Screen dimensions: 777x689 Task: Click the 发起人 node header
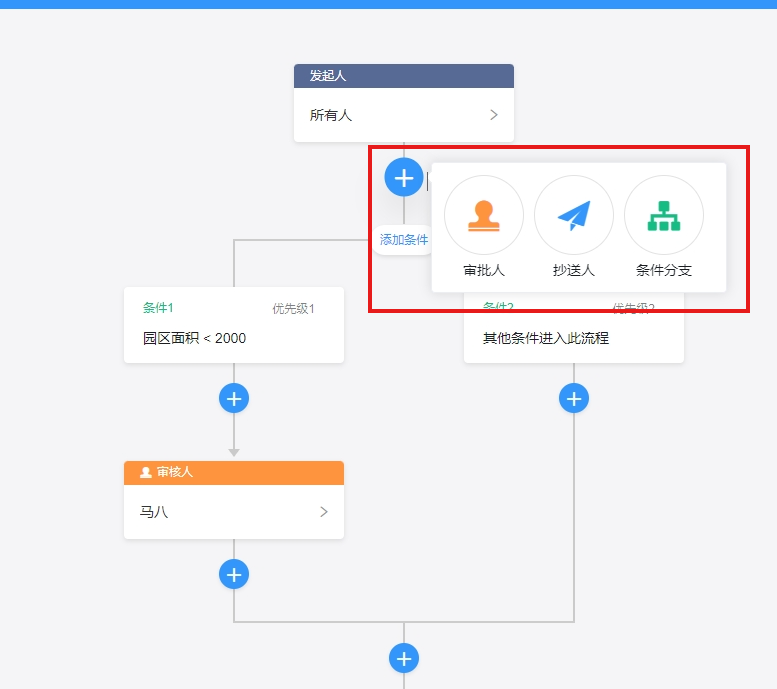(404, 76)
